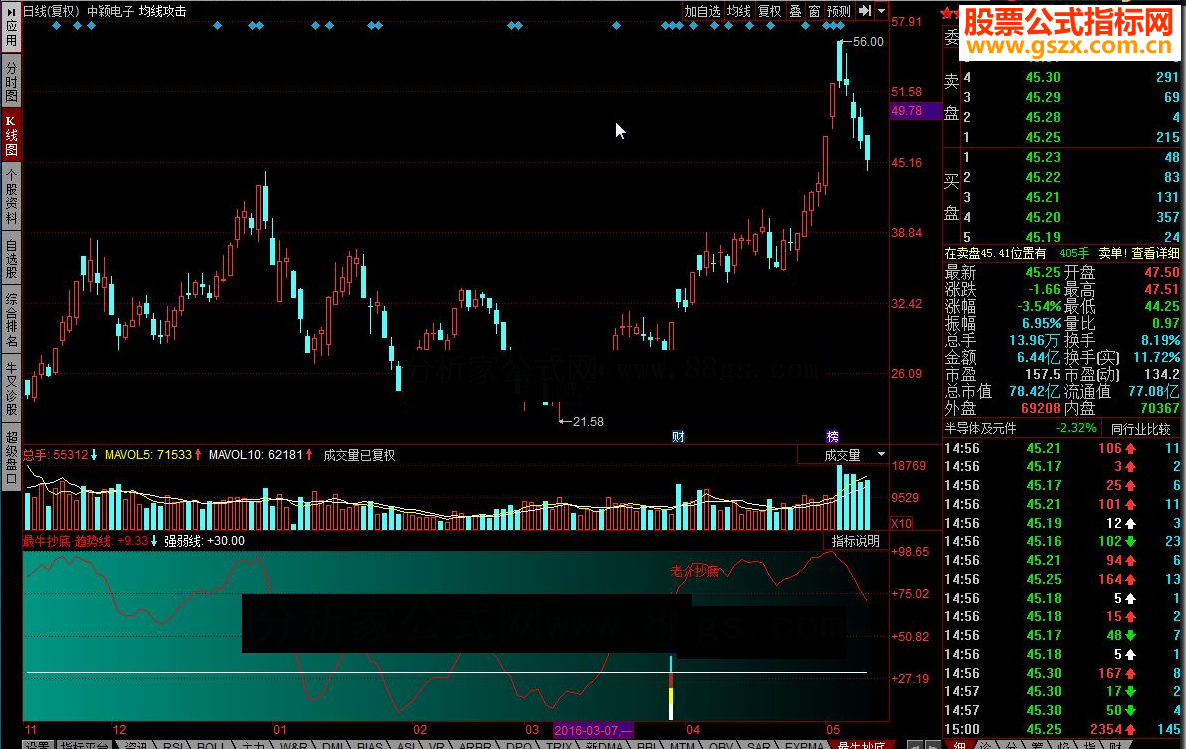Screen dimensions: 1186x749
Task: Select the DPO indicator tab
Action: 519,744
